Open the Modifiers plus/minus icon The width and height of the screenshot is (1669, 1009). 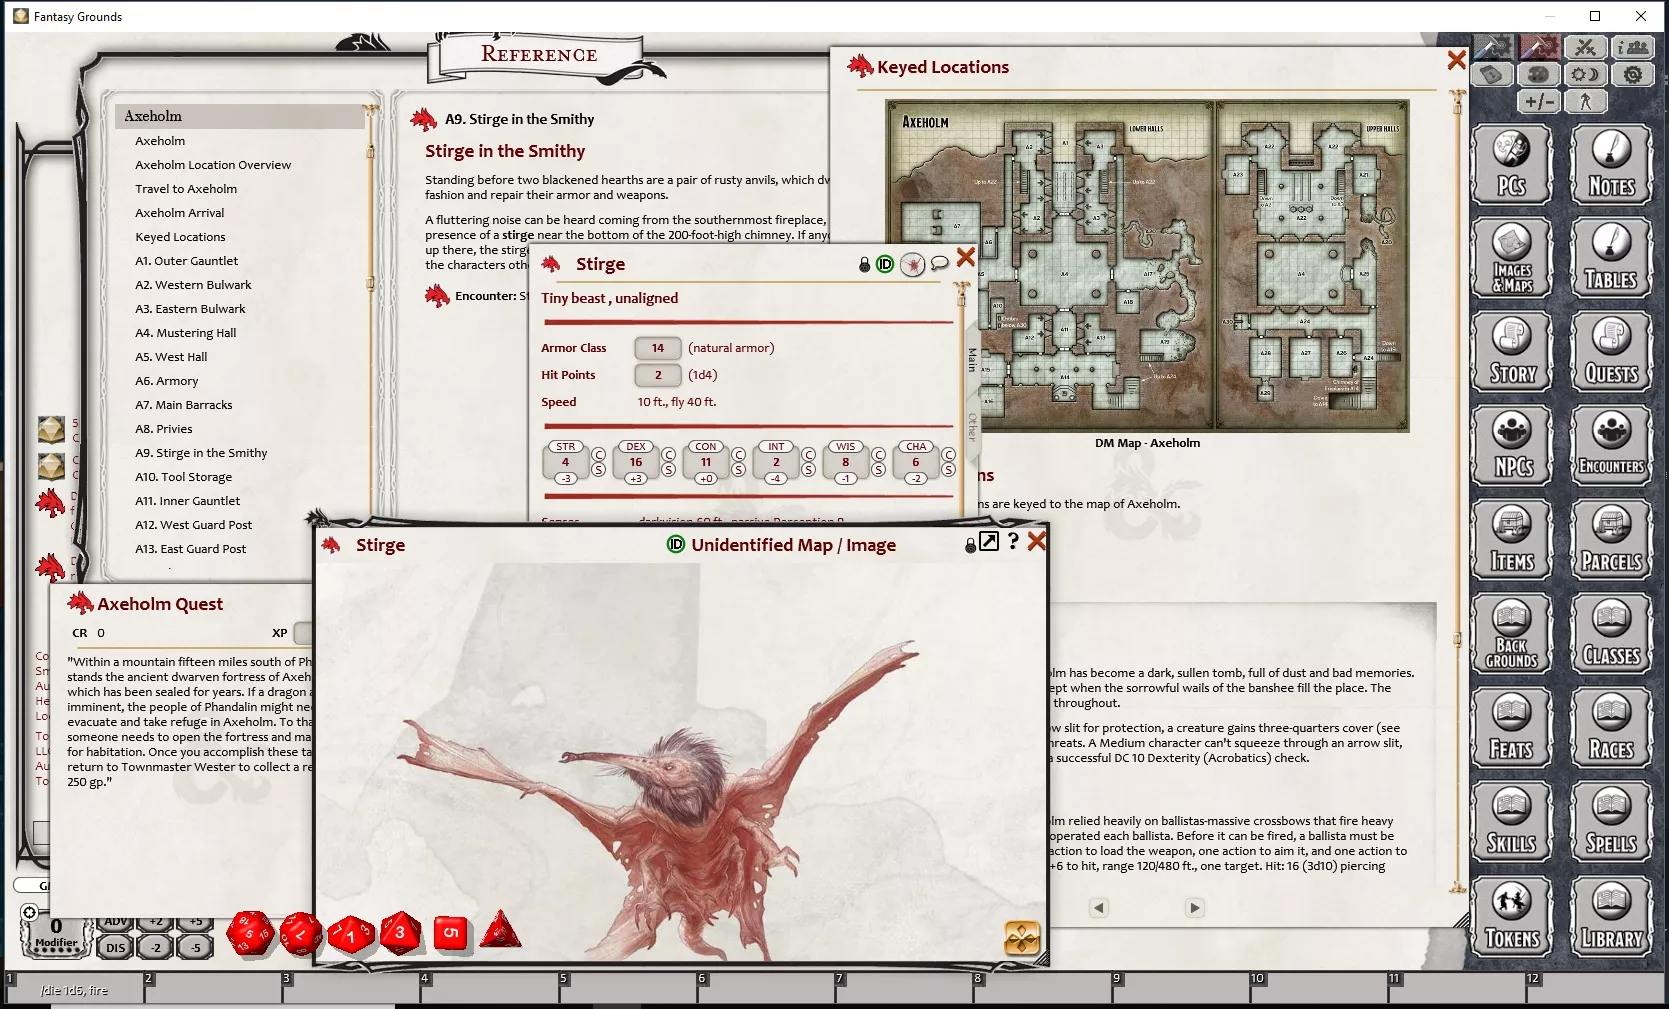coord(1539,101)
